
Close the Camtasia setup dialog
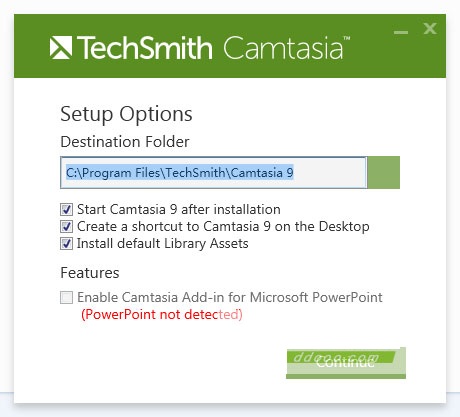pyautogui.click(x=430, y=29)
